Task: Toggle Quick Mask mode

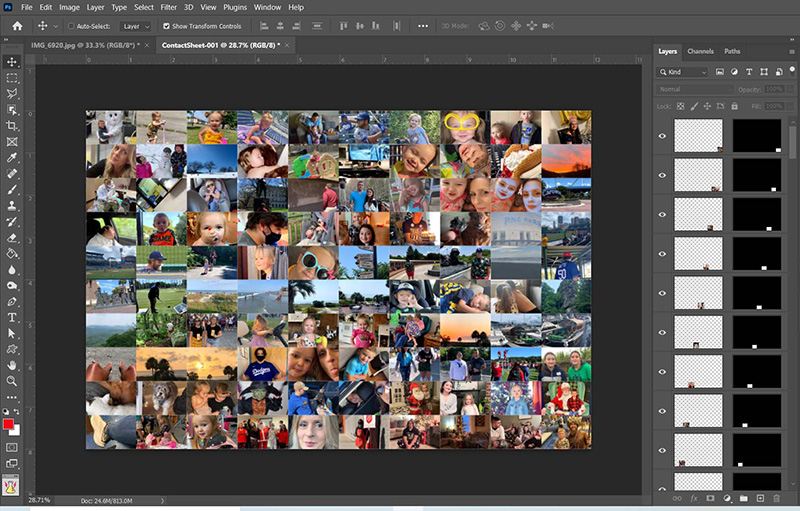Action: (12, 447)
